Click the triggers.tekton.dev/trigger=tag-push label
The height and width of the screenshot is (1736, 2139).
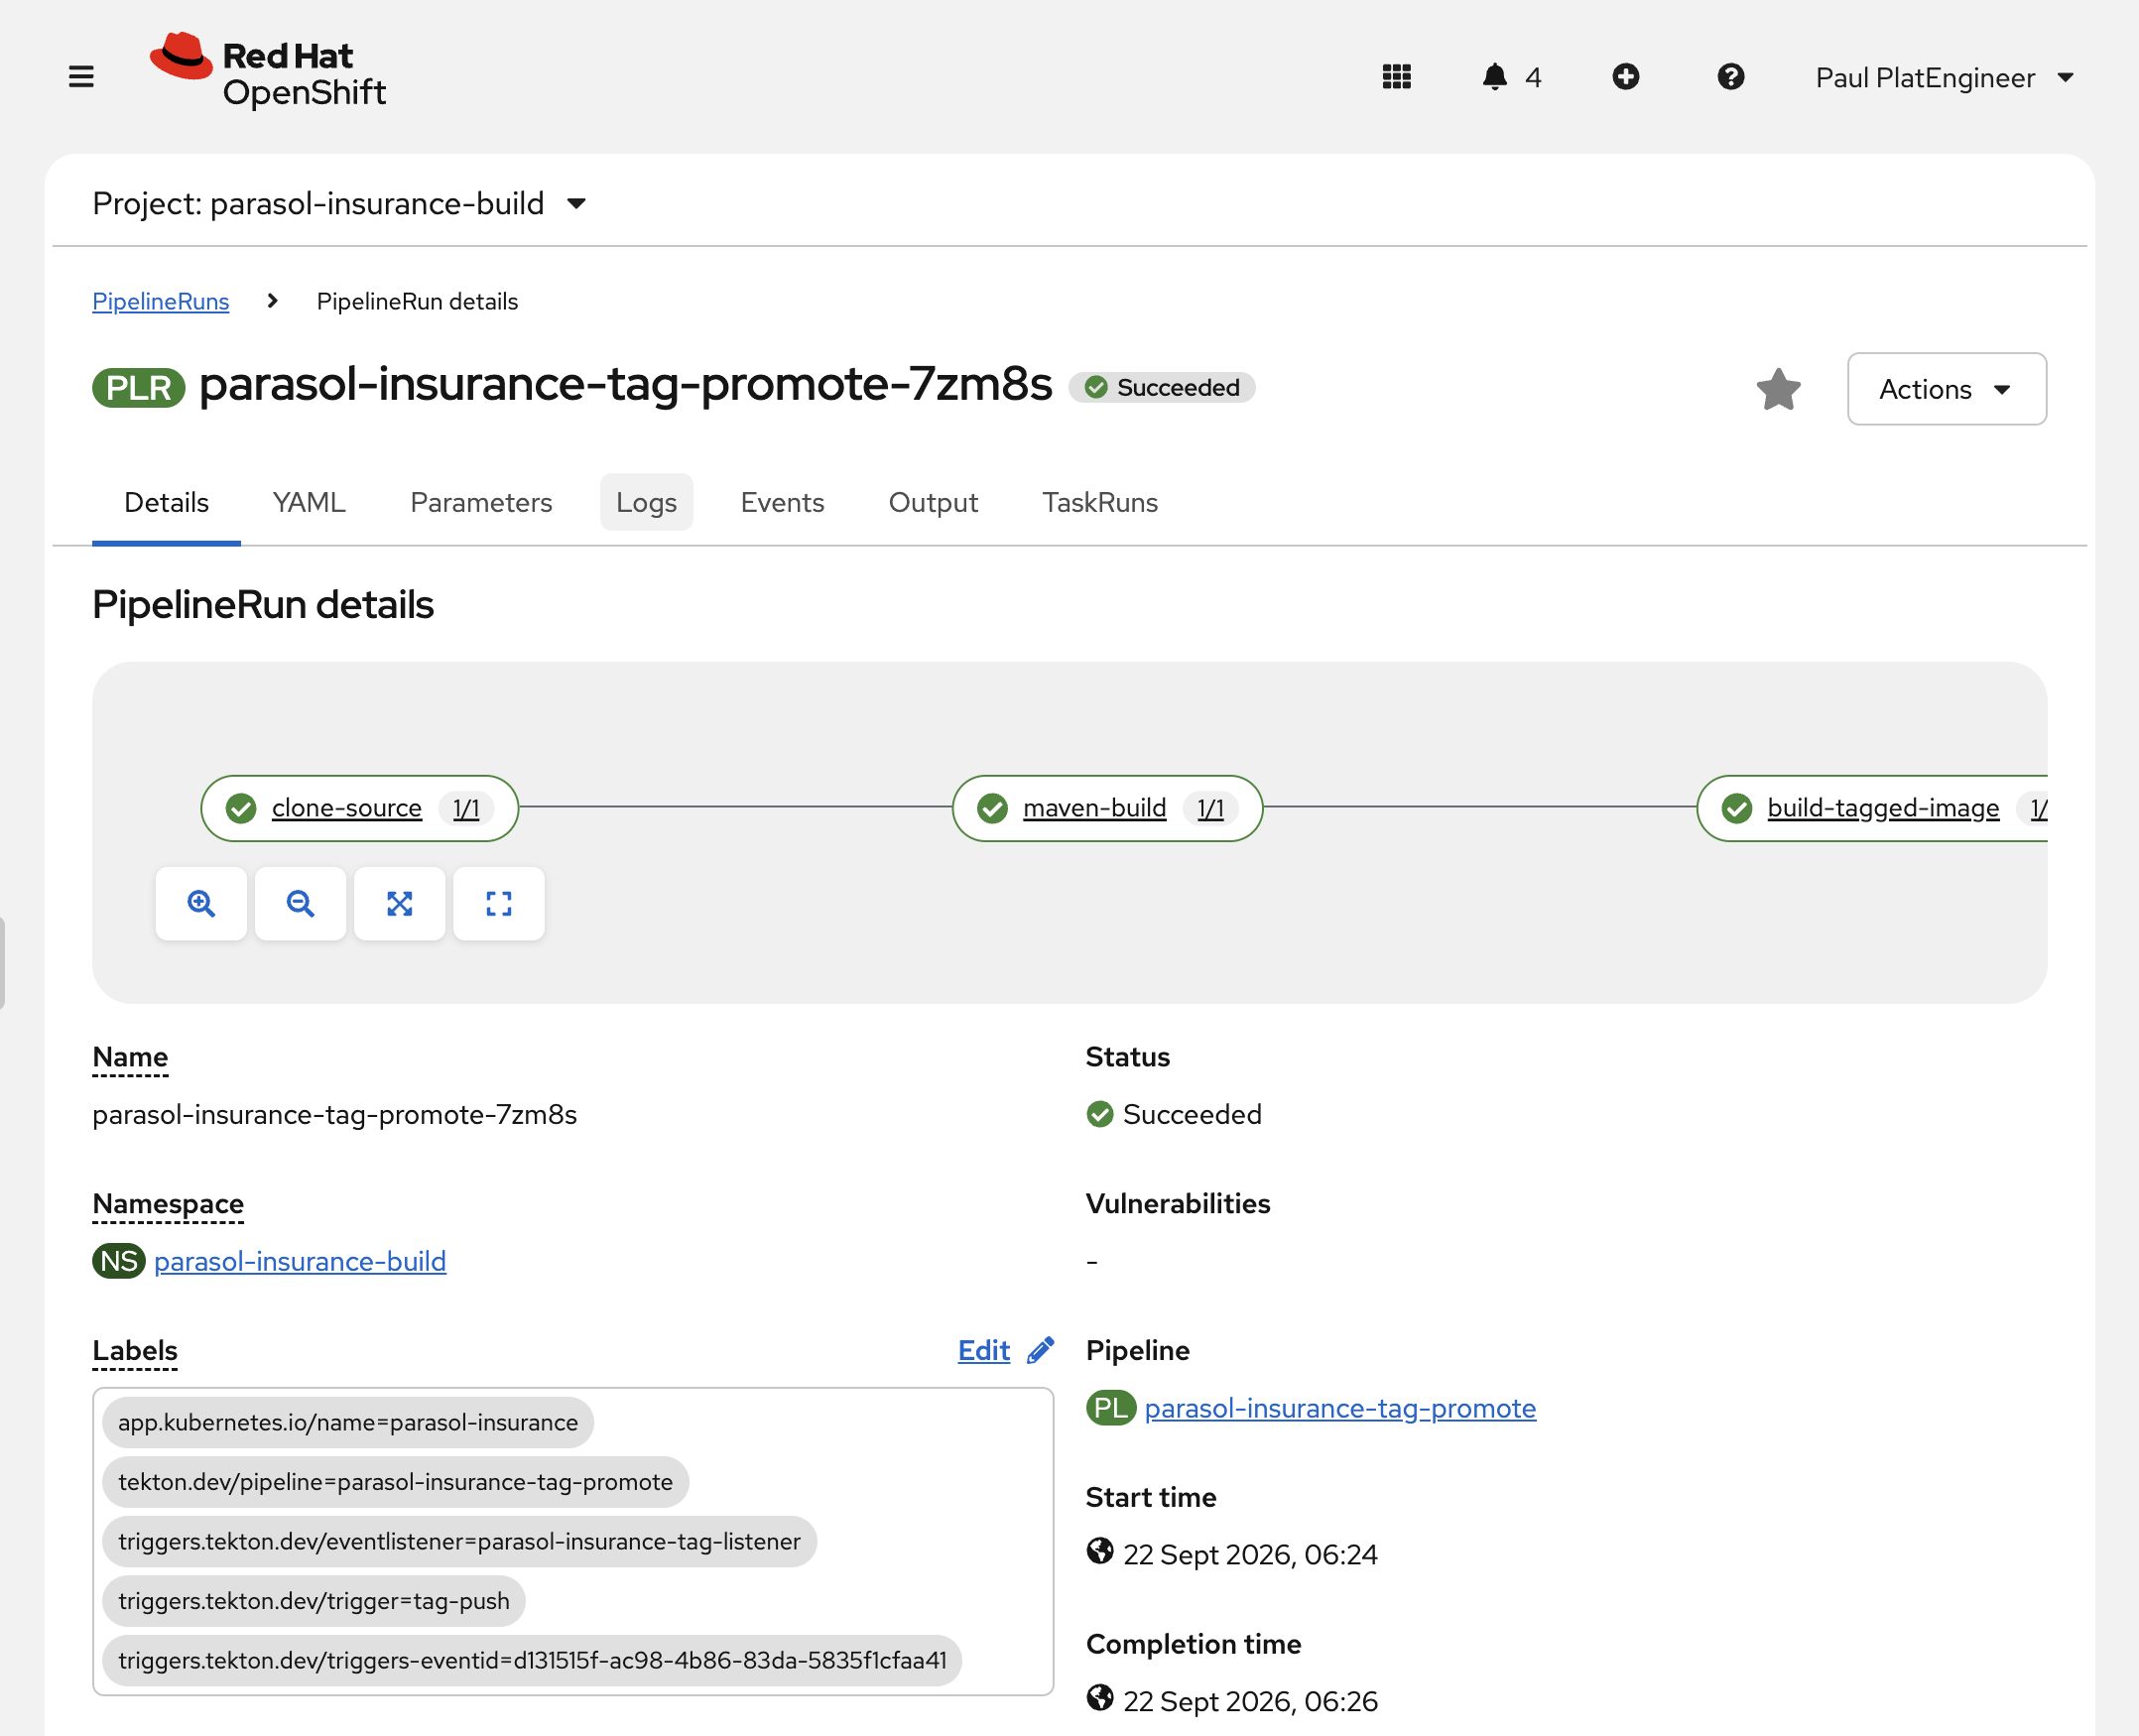pyautogui.click(x=314, y=1600)
